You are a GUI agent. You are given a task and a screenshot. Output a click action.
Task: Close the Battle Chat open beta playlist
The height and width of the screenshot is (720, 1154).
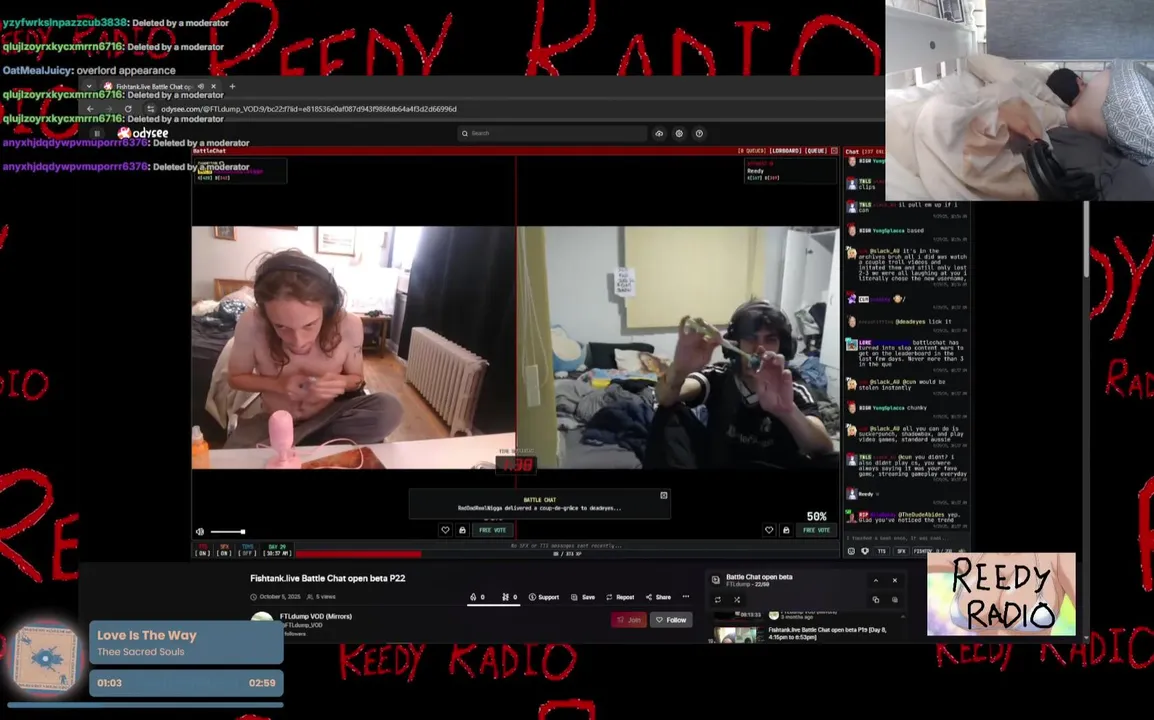(895, 580)
